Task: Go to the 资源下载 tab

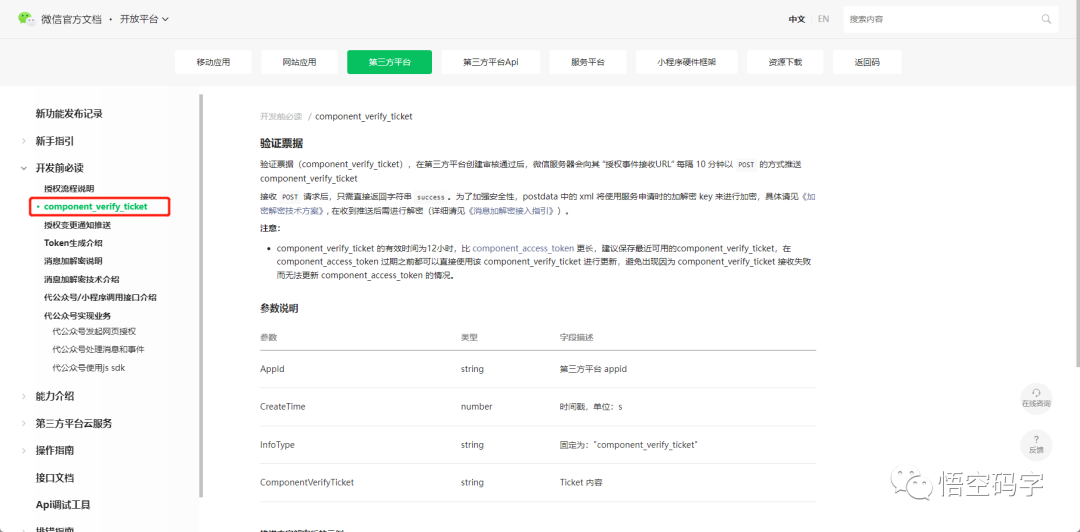Action: coord(785,62)
